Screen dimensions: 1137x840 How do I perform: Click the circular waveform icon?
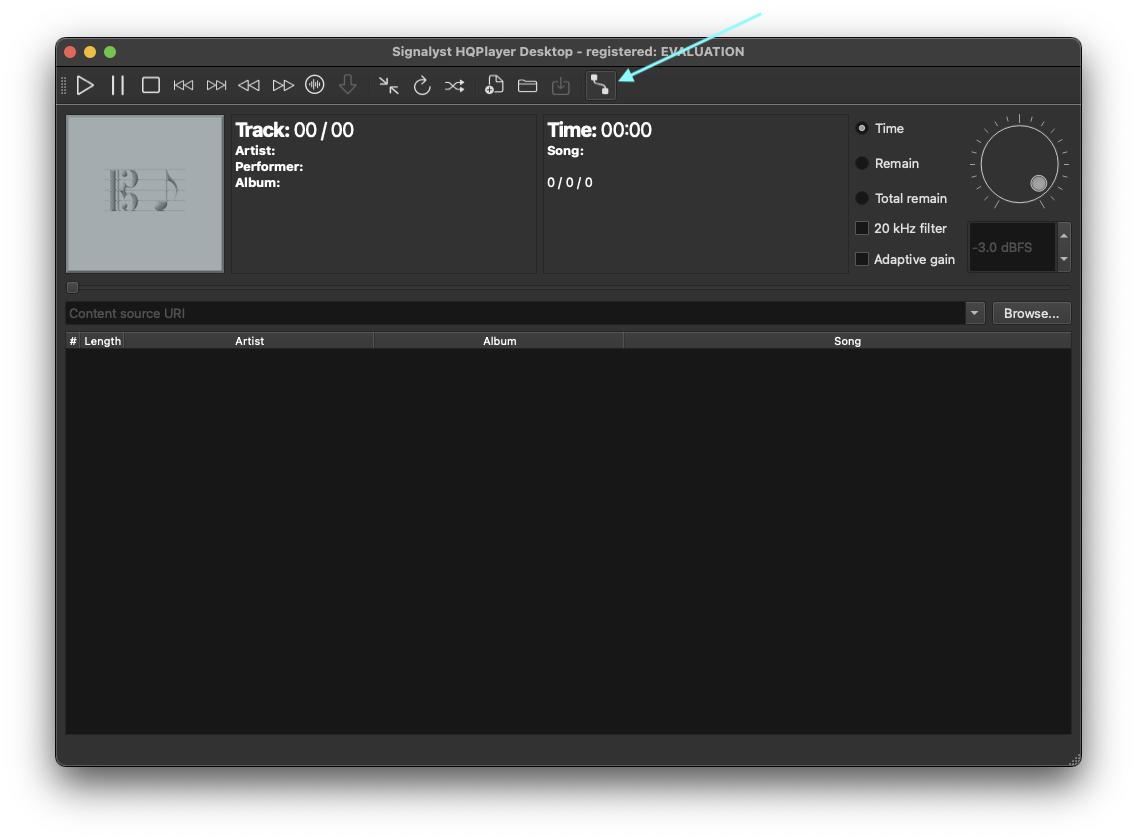click(x=315, y=86)
